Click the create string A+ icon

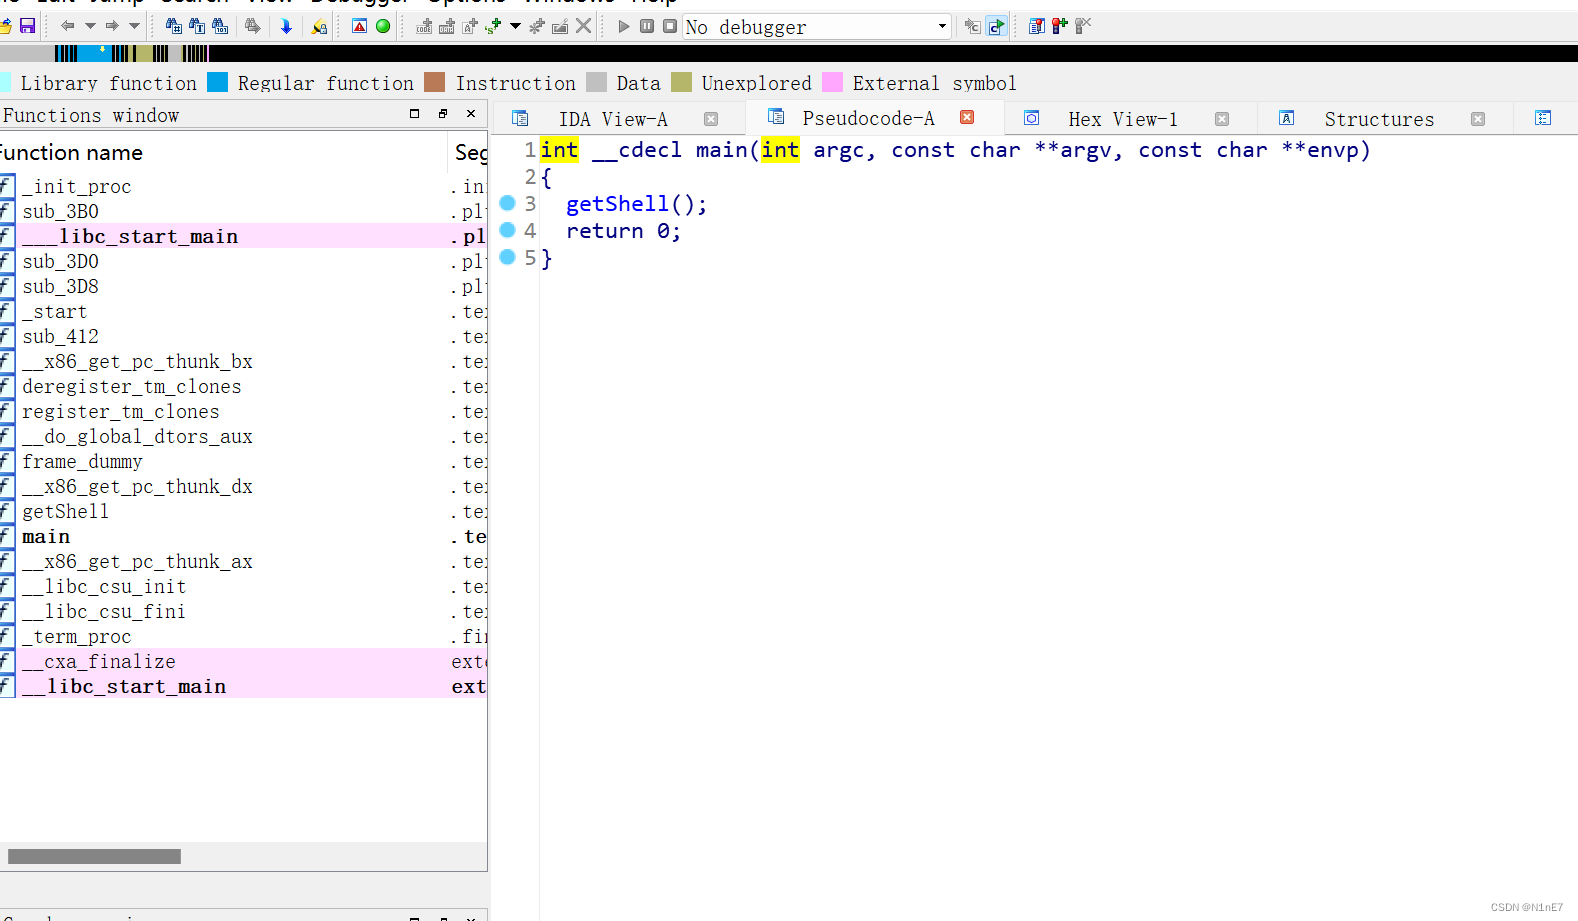pos(470,26)
